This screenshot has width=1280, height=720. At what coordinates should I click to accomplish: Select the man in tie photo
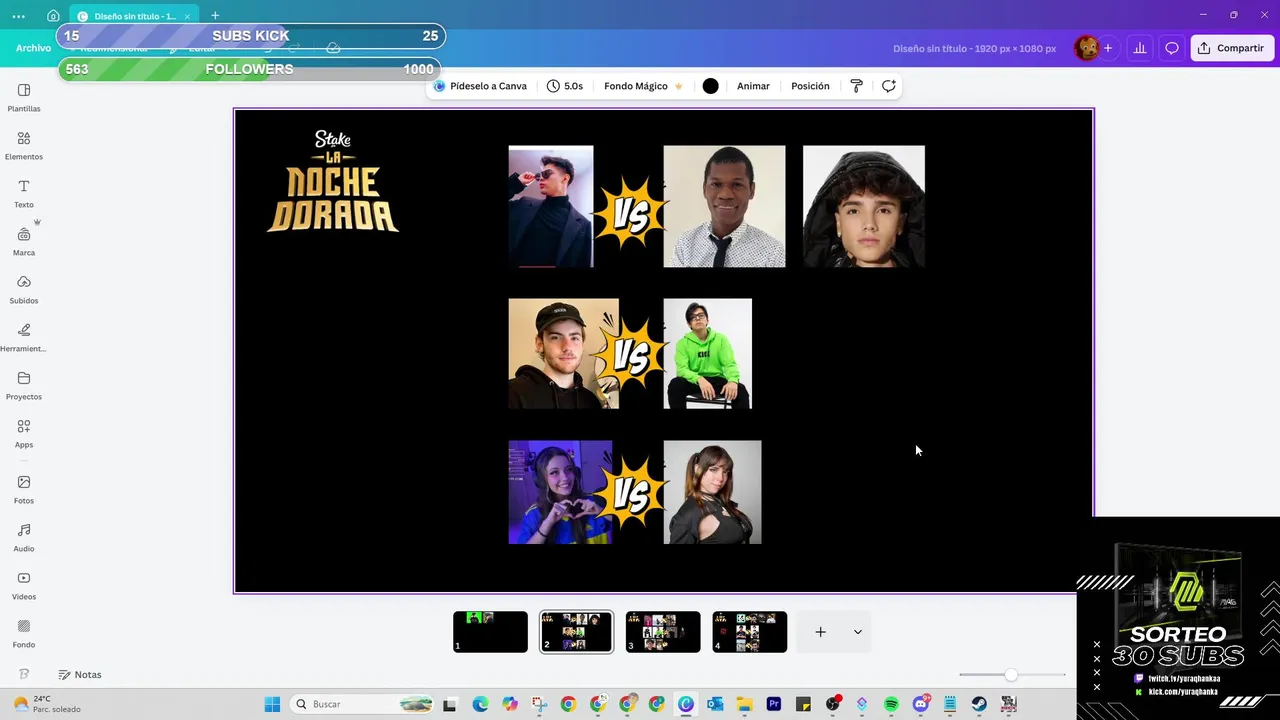724,207
